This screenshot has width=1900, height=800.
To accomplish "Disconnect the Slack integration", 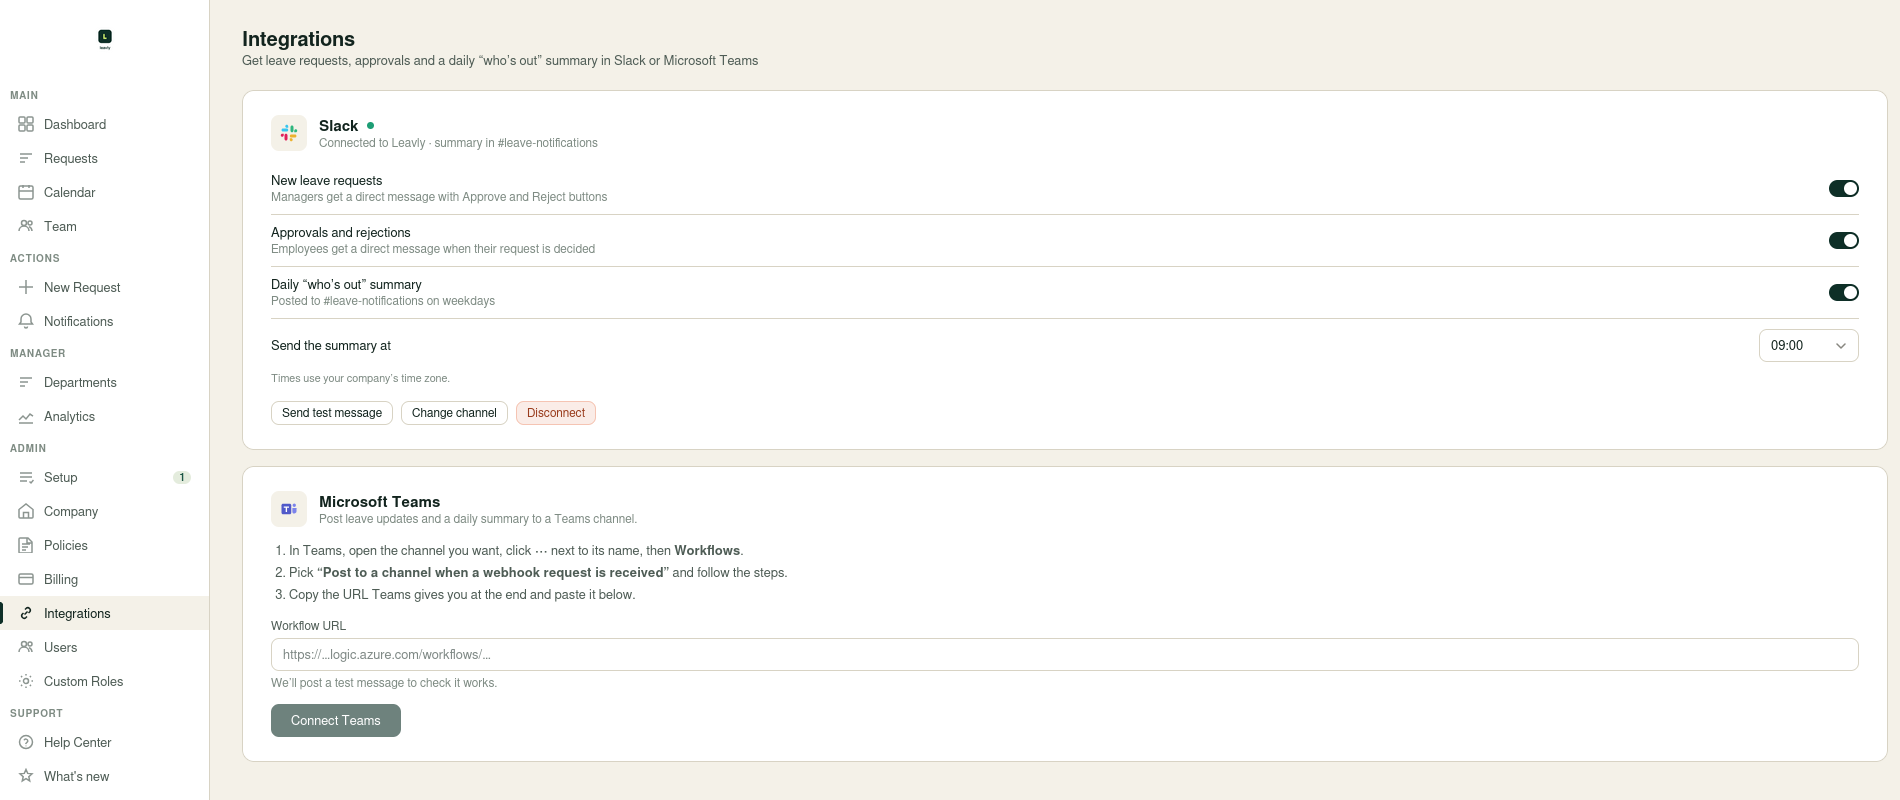I will coord(556,413).
